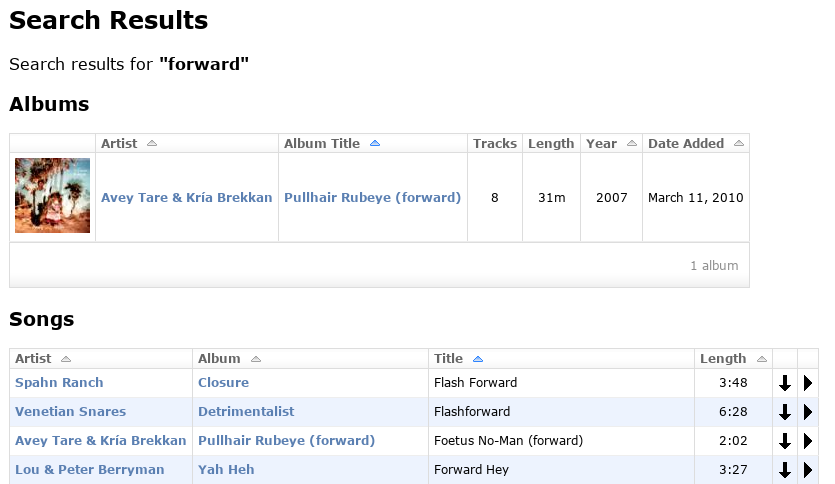Viewport: 835px width, 484px height.
Task: Download the Flashforward track by Venetian Snares
Action: [x=784, y=412]
